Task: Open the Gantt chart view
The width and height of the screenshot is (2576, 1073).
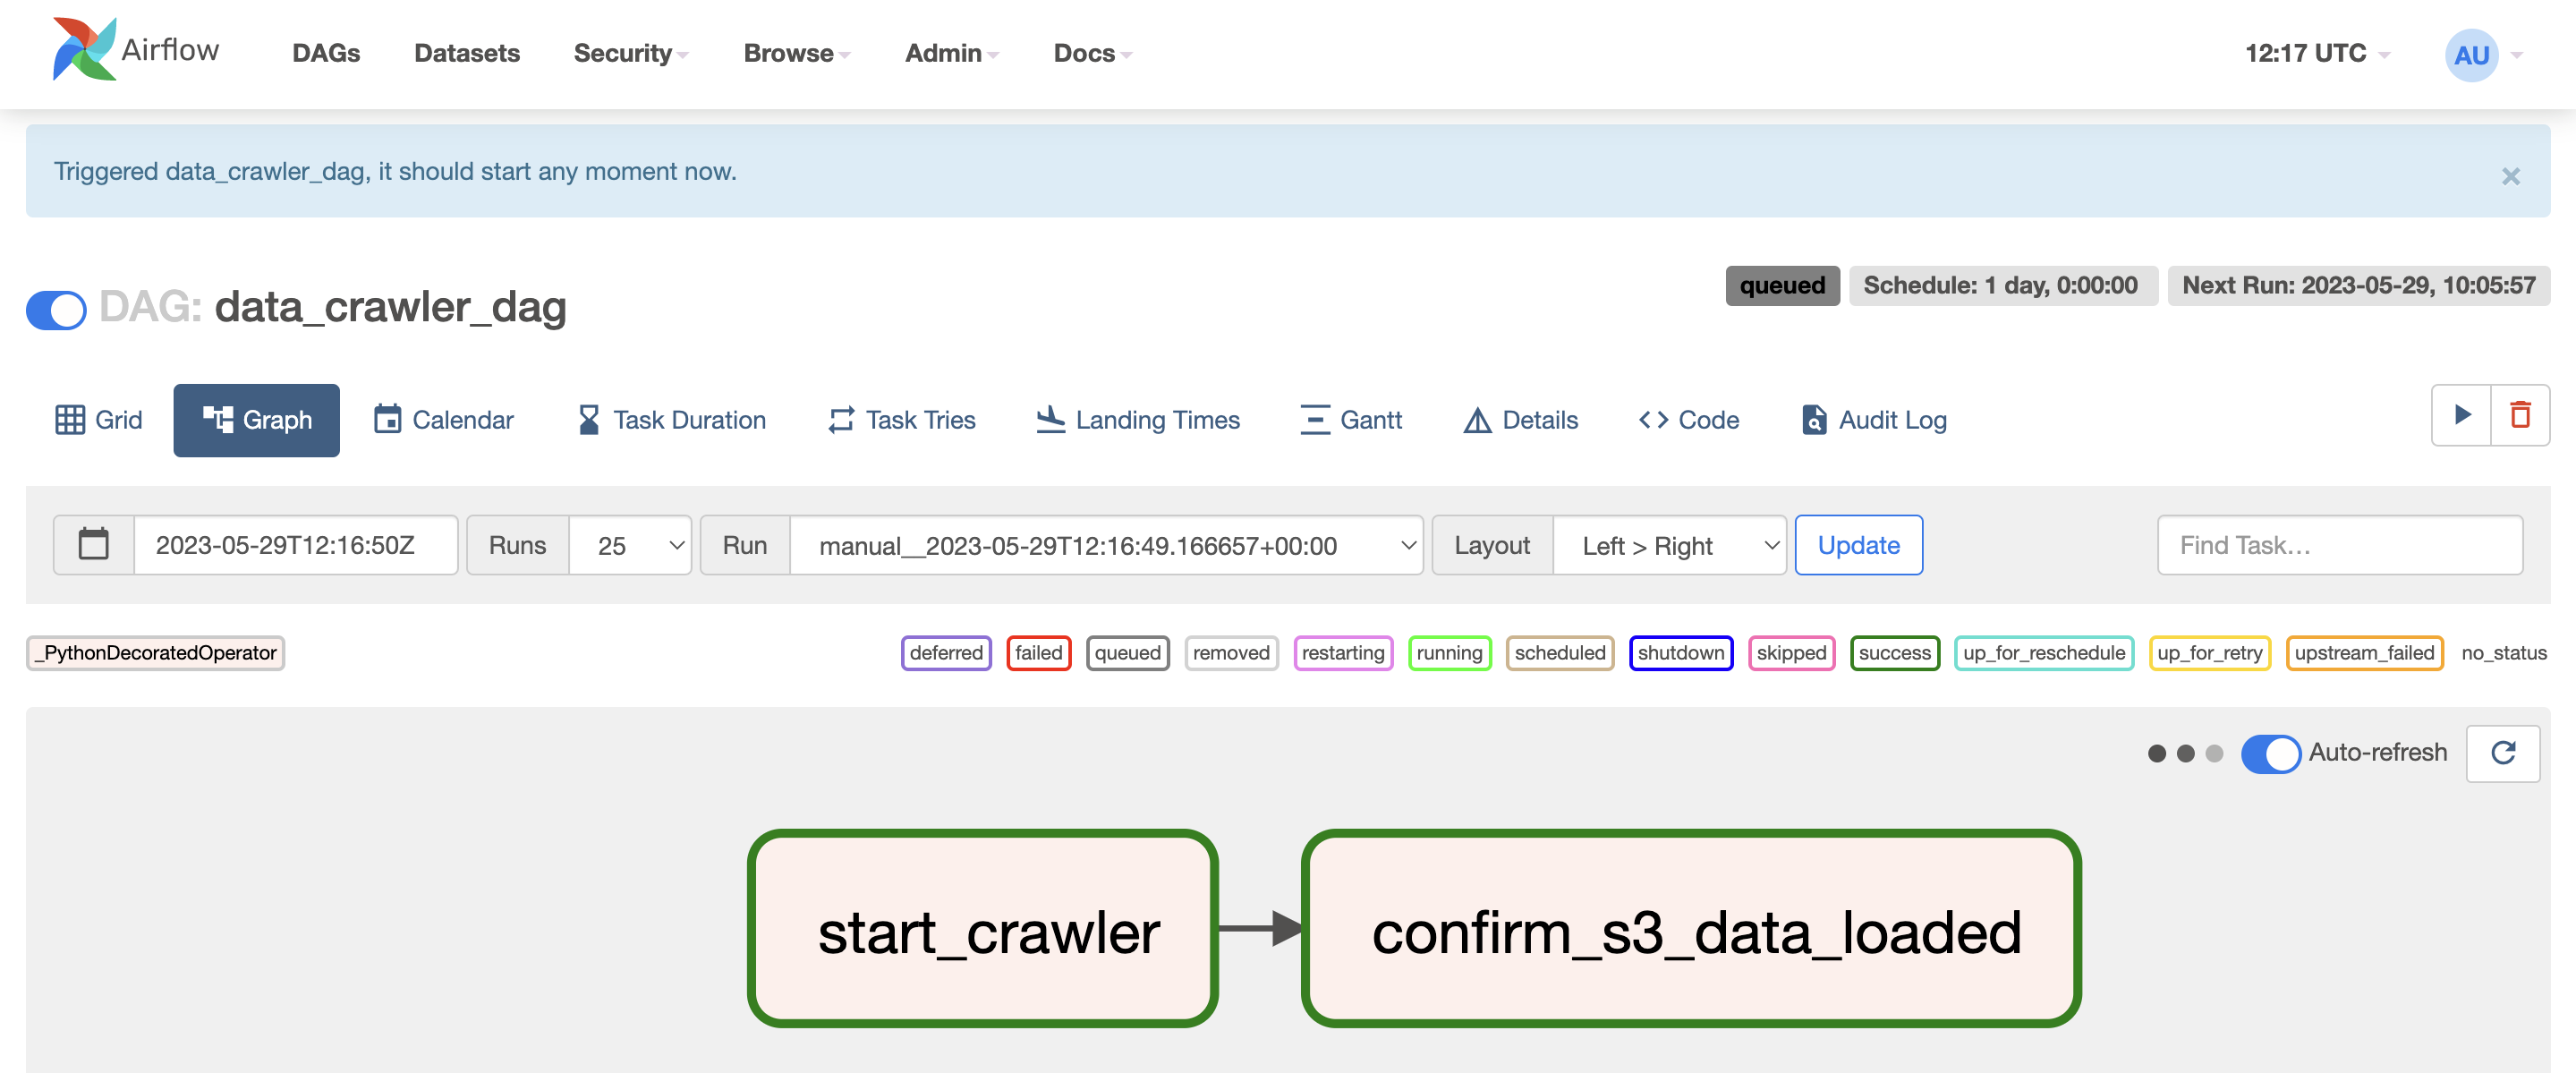Action: tap(1351, 420)
